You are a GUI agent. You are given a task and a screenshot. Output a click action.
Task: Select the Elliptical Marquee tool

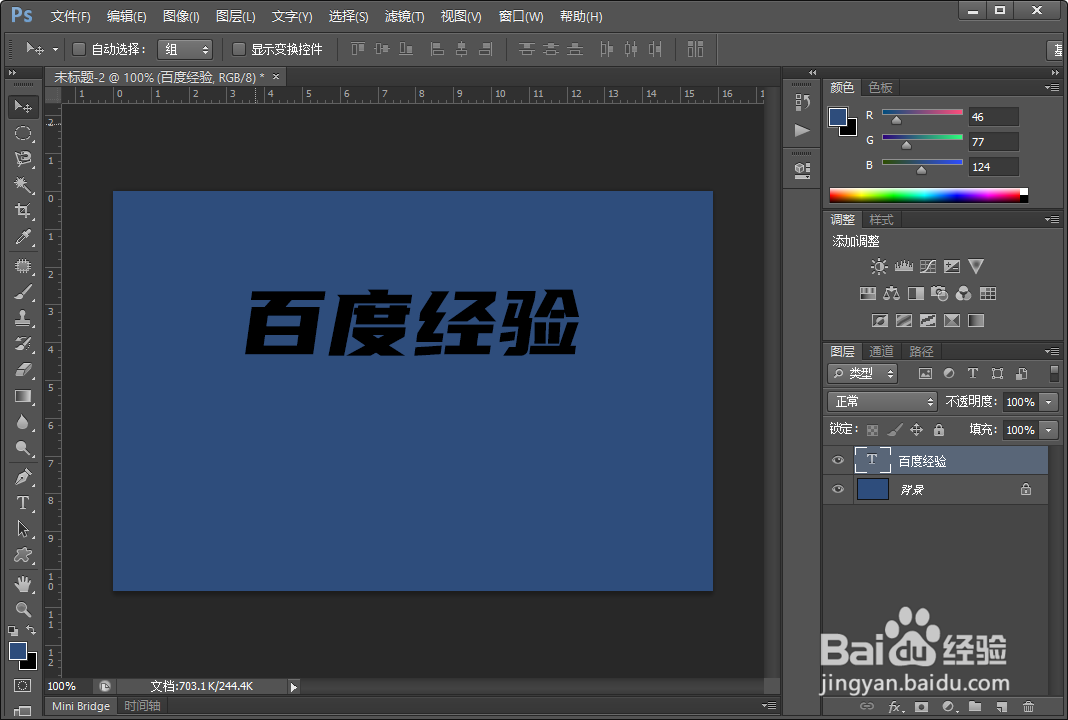pos(23,133)
